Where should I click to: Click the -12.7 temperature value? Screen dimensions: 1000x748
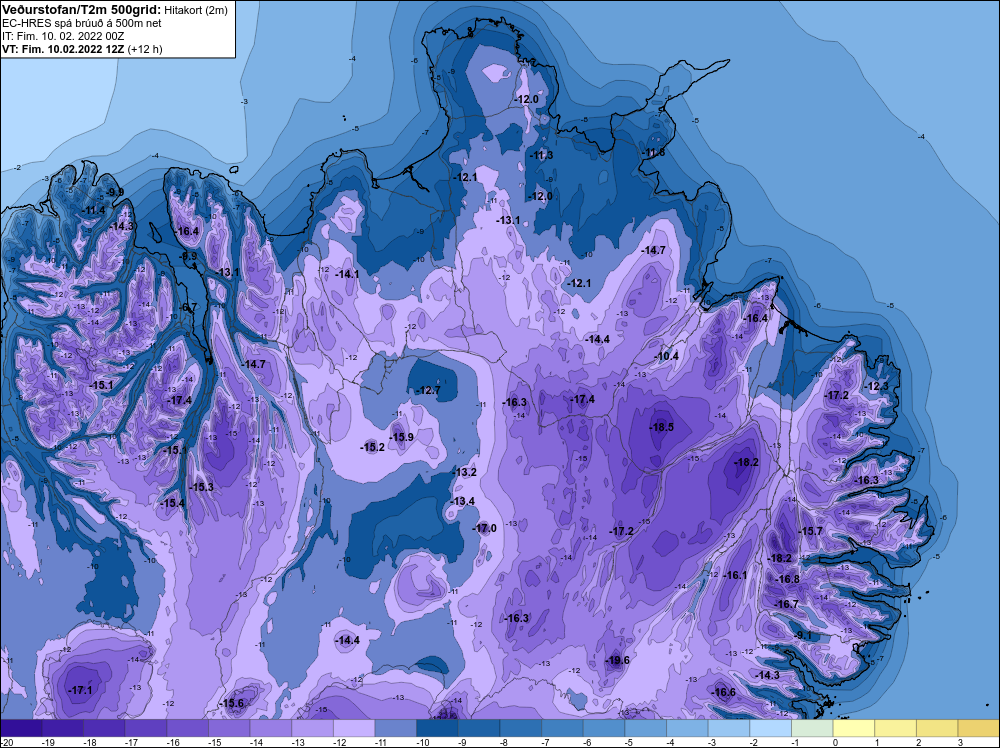(x=427, y=390)
